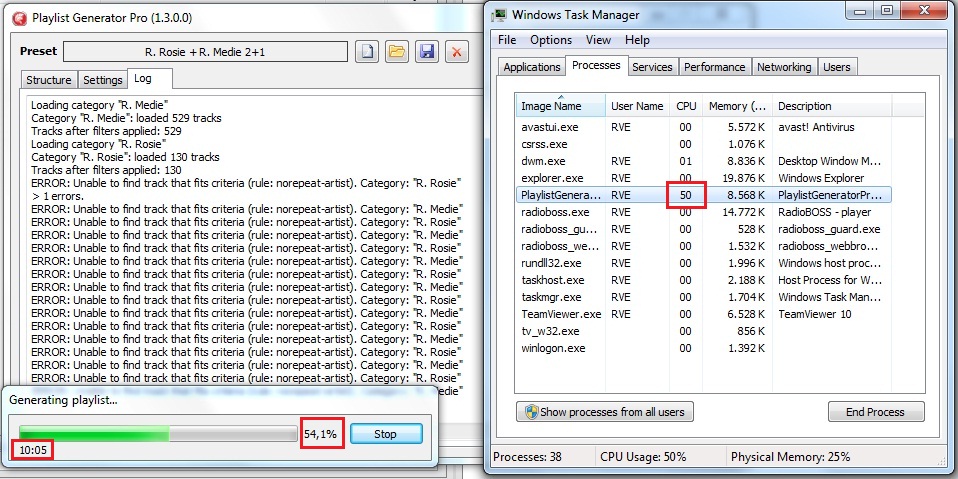Click the "CPU Usage: 50%" status entry
Viewport: 958px width, 479px height.
[643, 457]
